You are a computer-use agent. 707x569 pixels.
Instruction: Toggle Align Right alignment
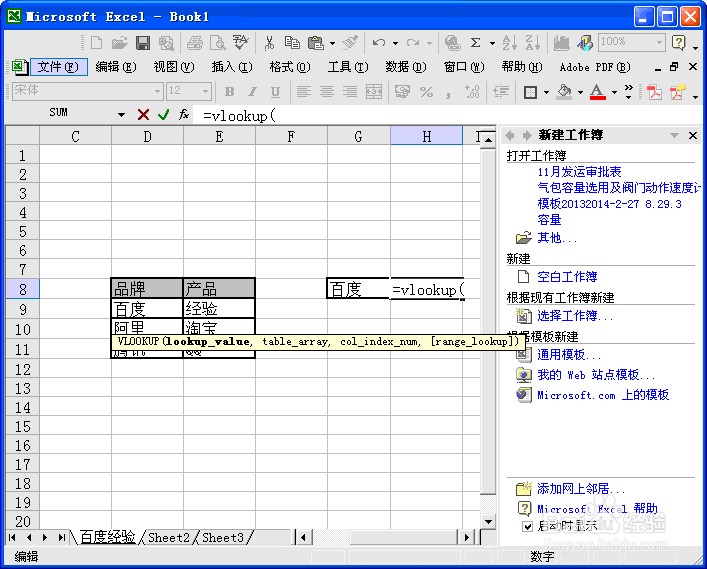[x=350, y=92]
